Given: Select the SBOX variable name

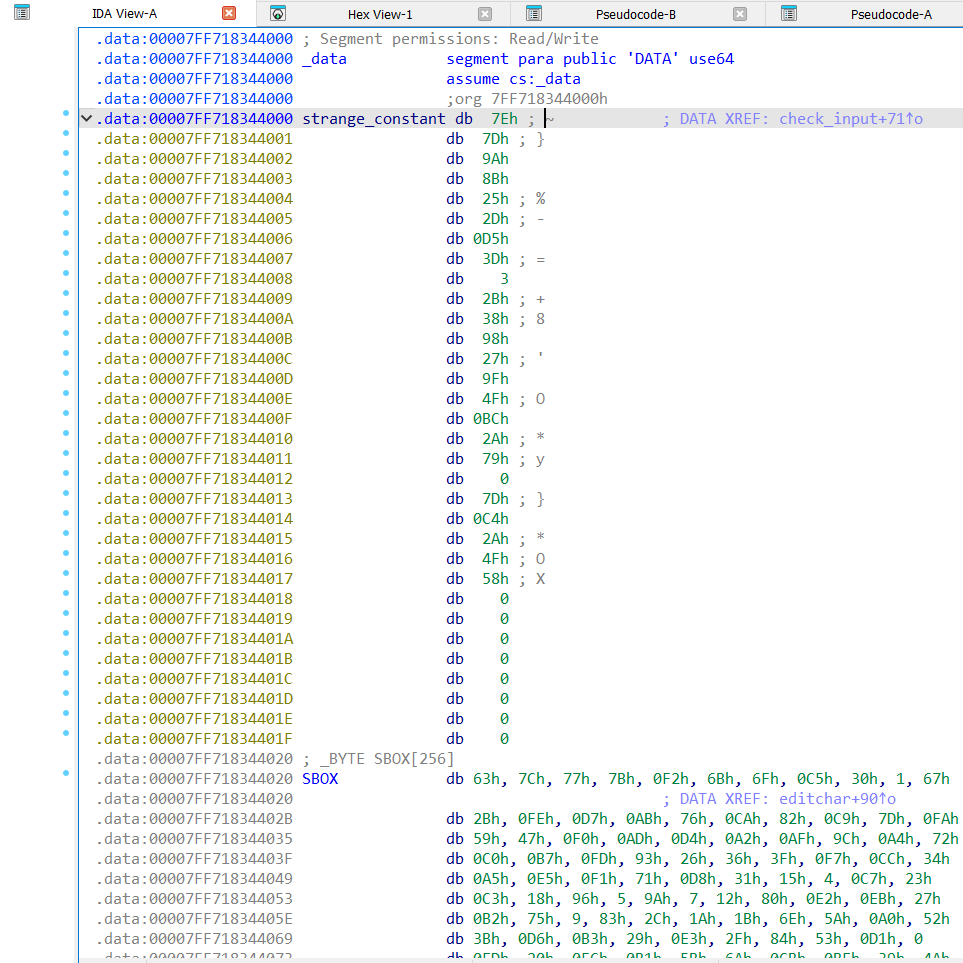Looking at the screenshot, I should tap(320, 779).
